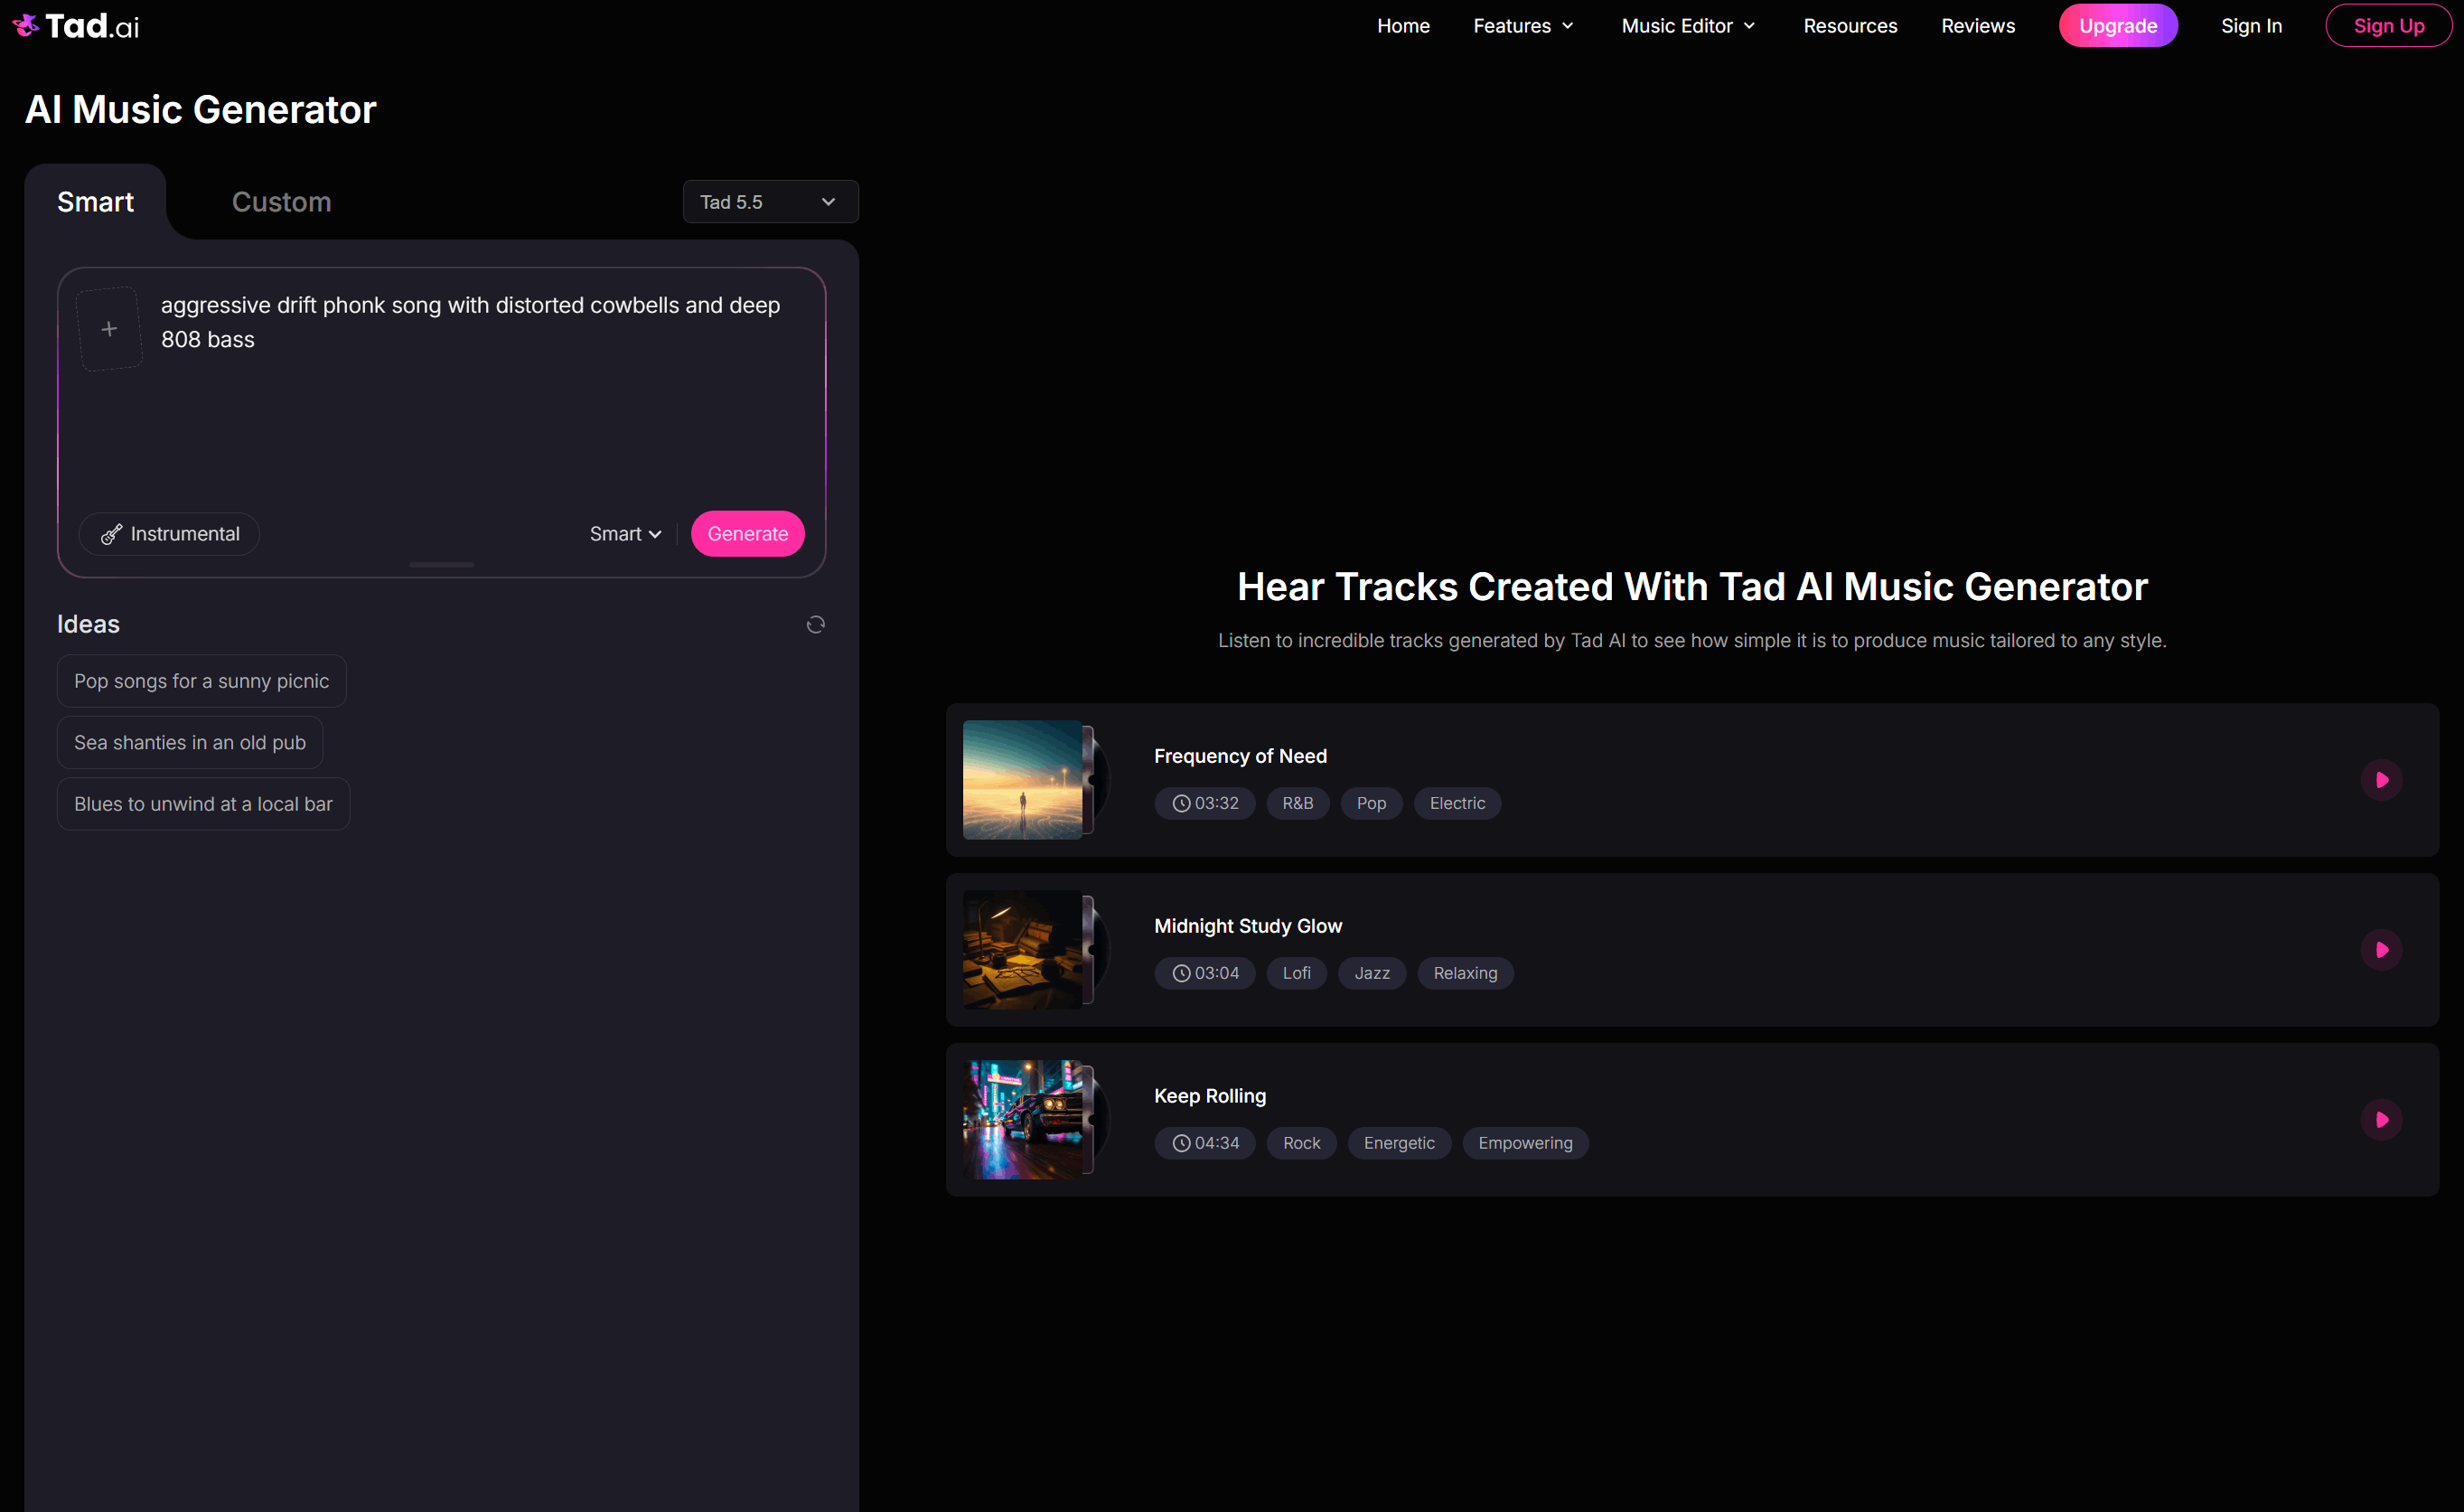Viewport: 2464px width, 1512px height.
Task: Open the Keep Rolling cover thumbnail
Action: pyautogui.click(x=1023, y=1120)
